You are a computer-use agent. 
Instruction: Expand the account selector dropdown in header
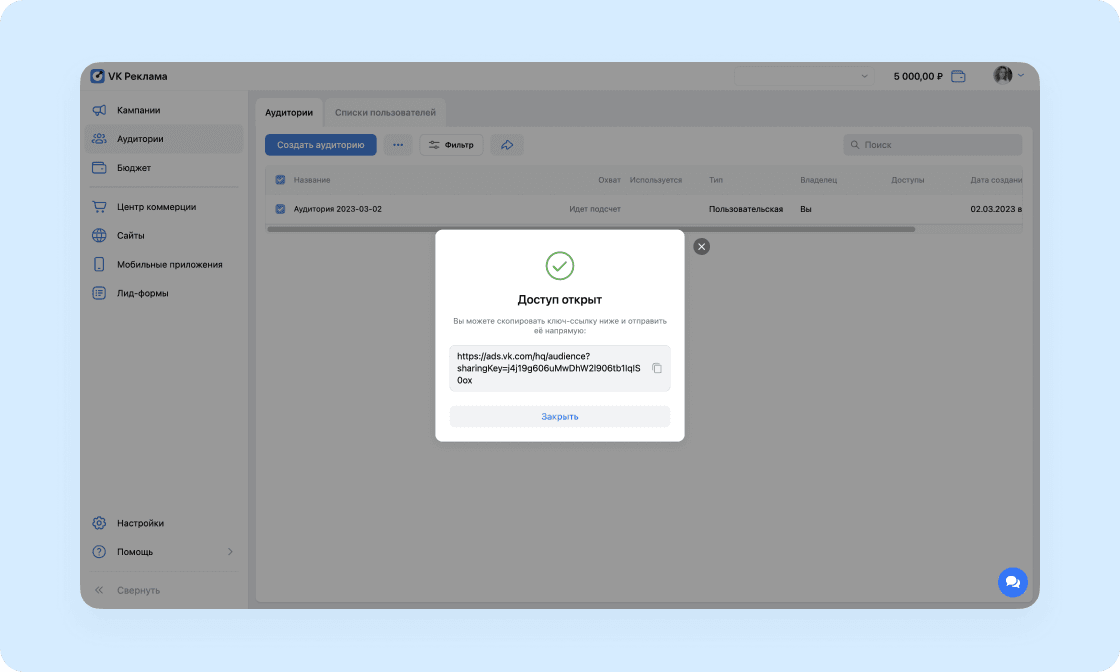tap(803, 76)
